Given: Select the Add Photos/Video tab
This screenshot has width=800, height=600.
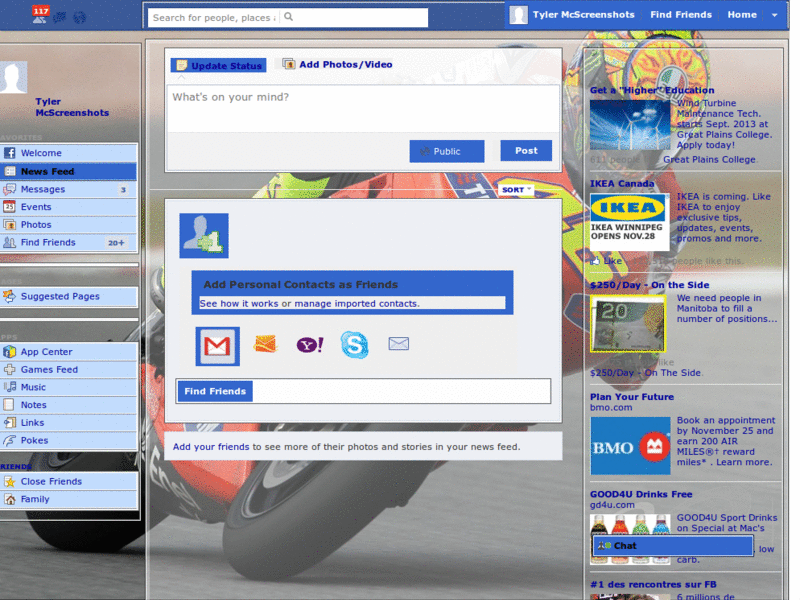Looking at the screenshot, I should tap(337, 64).
